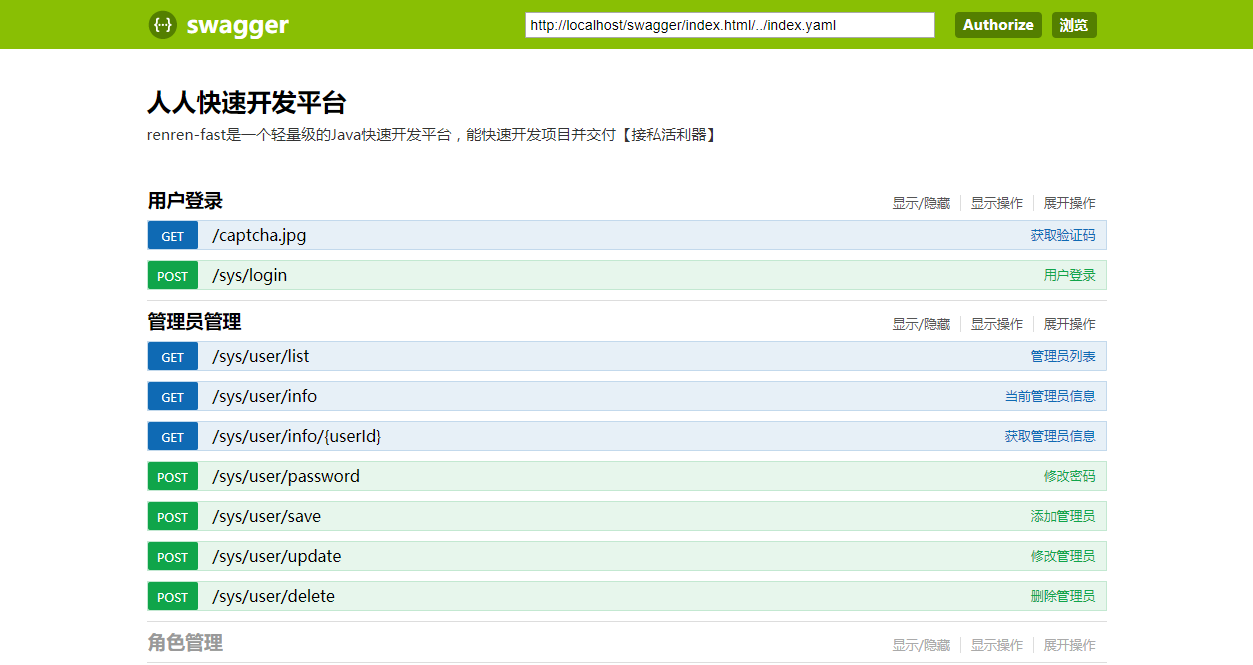
Task: Click the 修改密码 description link
Action: pyautogui.click(x=1070, y=477)
